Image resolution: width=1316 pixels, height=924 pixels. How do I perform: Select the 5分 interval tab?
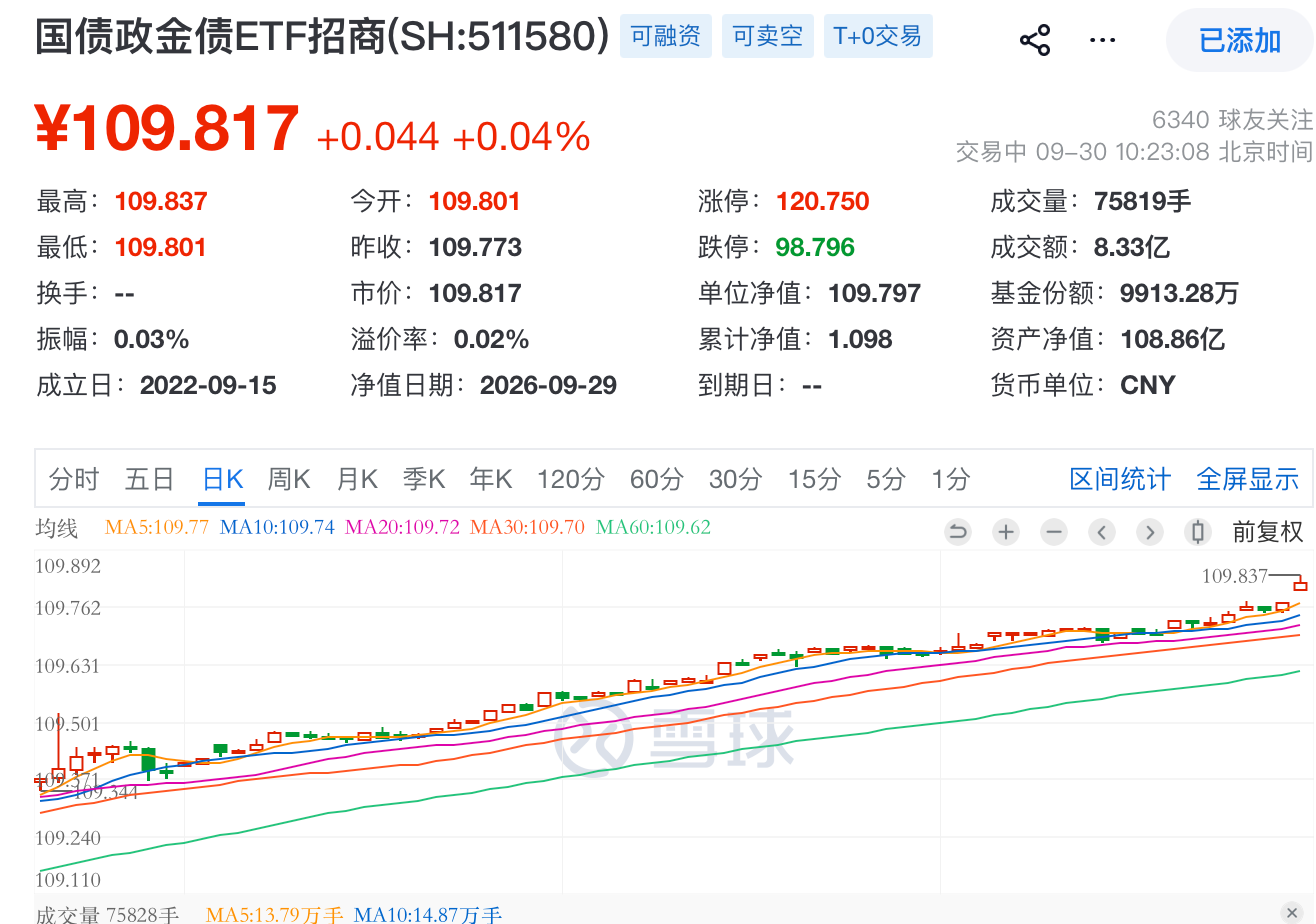[x=886, y=480]
